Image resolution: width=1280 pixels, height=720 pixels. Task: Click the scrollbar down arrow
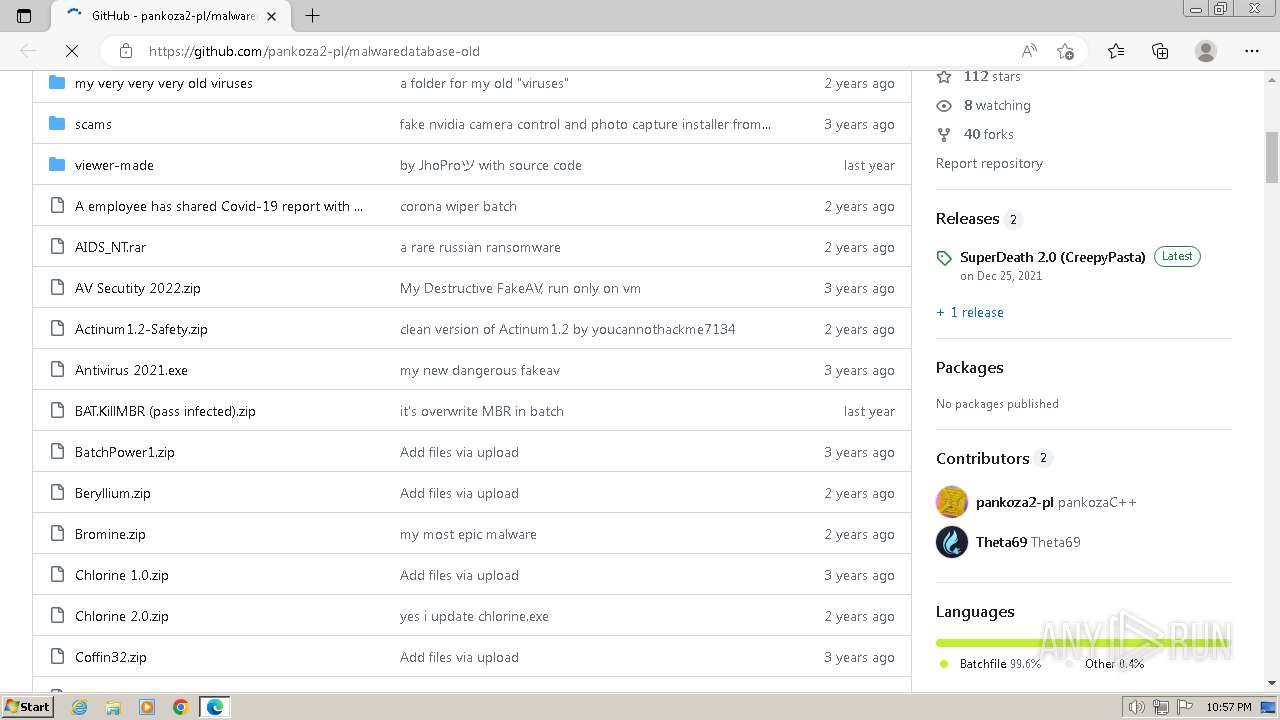pyautogui.click(x=1272, y=683)
